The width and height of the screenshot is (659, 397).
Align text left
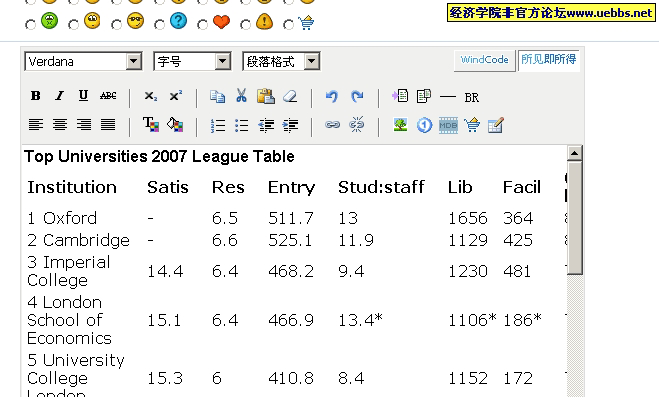(x=36, y=125)
